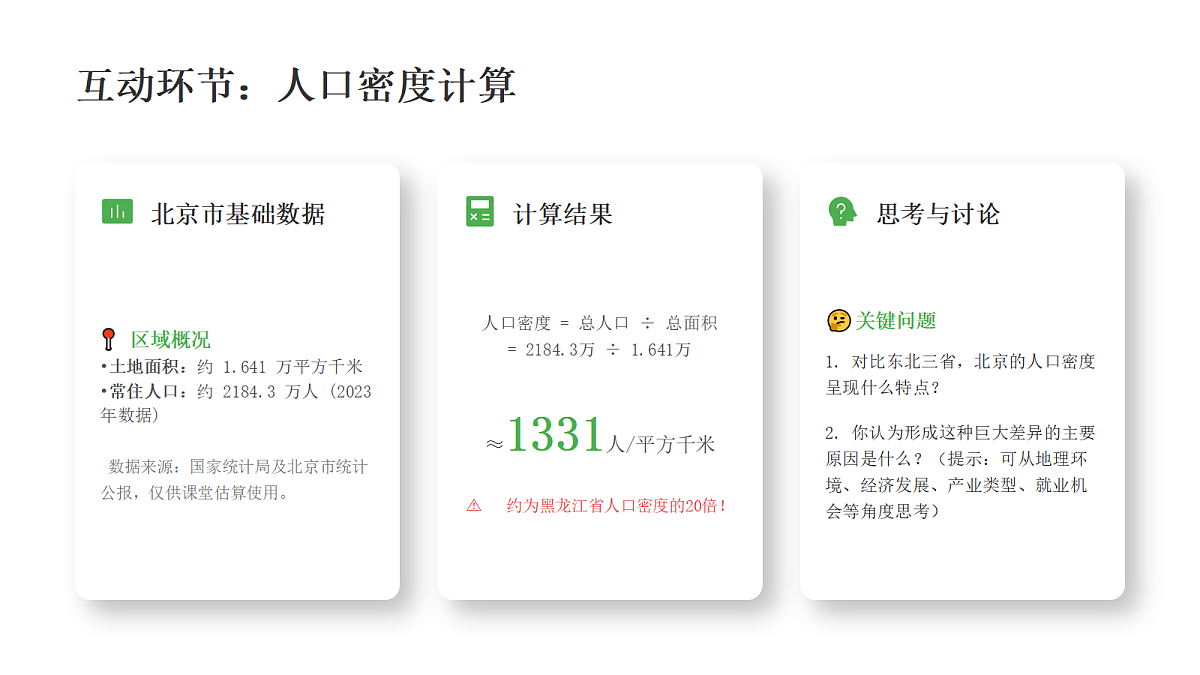Click question 2 about 巨大差异的主要原因
This screenshot has width=1200, height=675.
960,472
